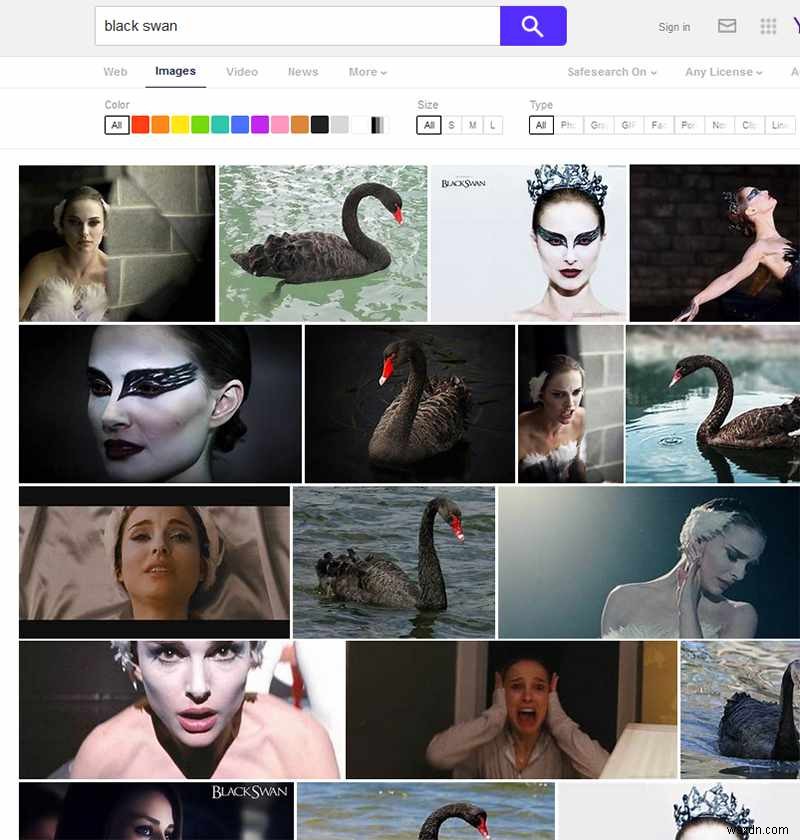Click the magnifying glass search icon
This screenshot has height=840, width=800.
point(532,25)
